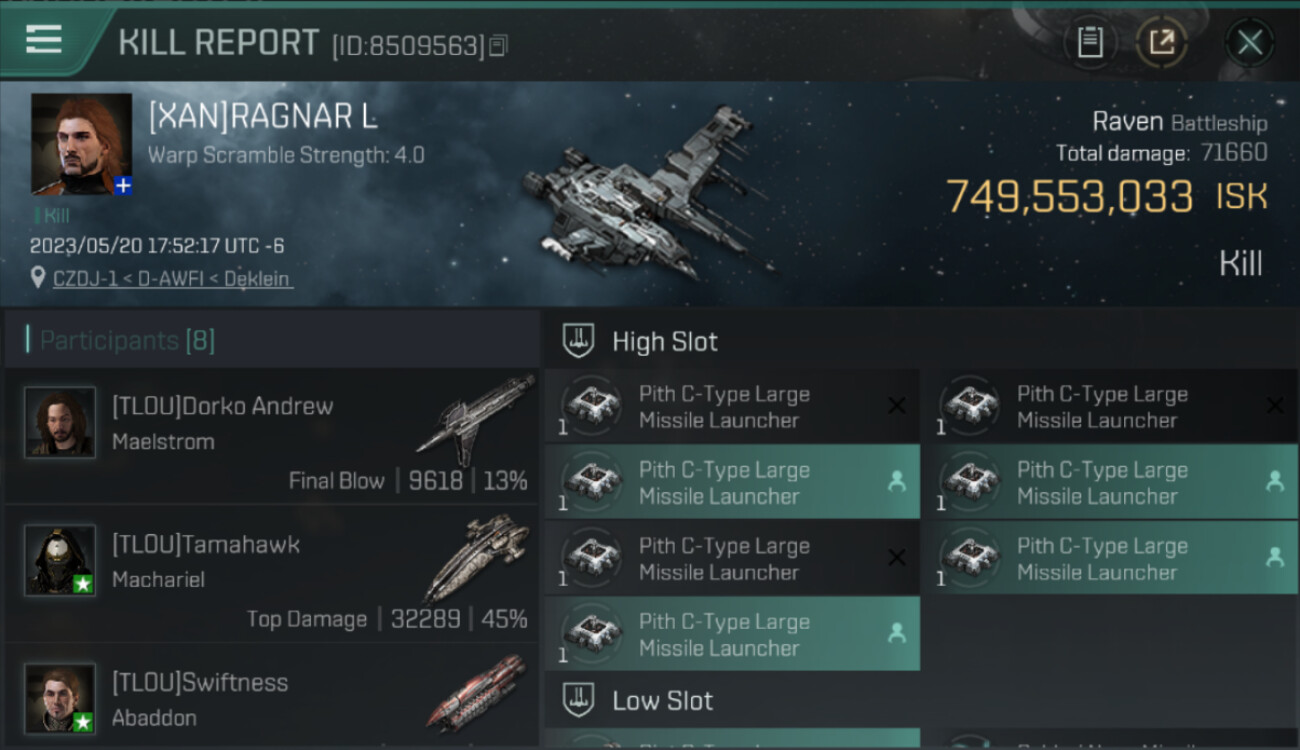Close the kill report window
The image size is (1300, 750).
click(1249, 42)
